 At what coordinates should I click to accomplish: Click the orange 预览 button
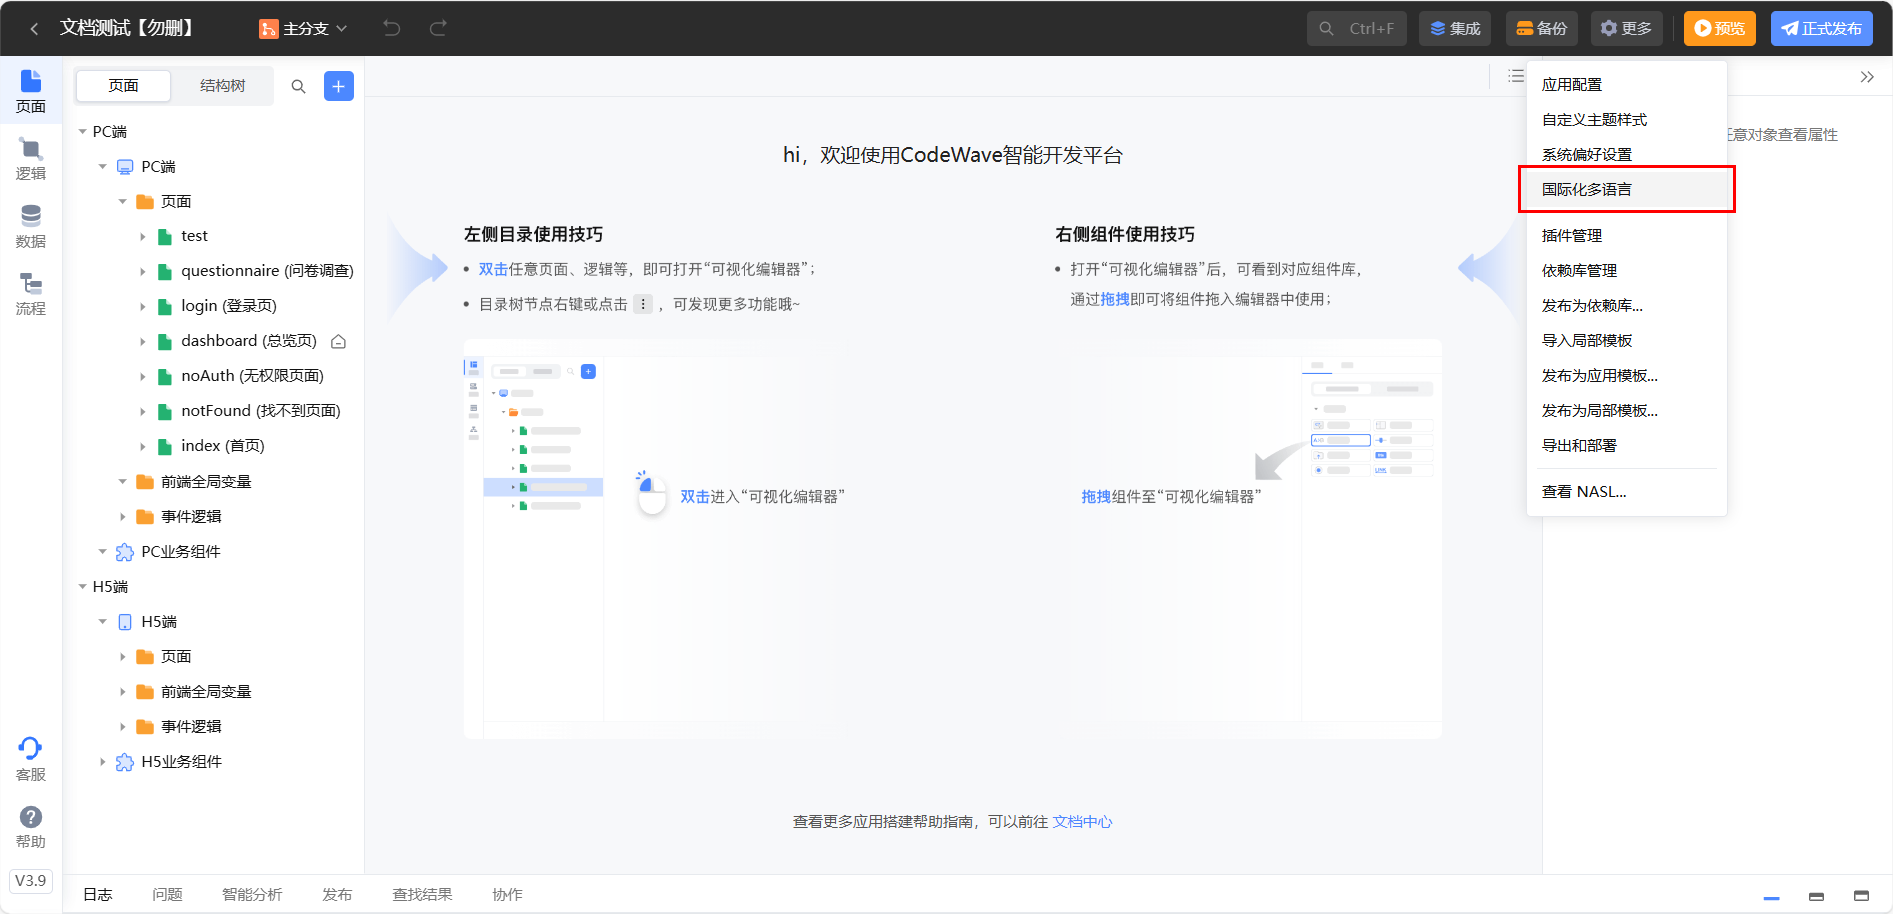point(1720,29)
